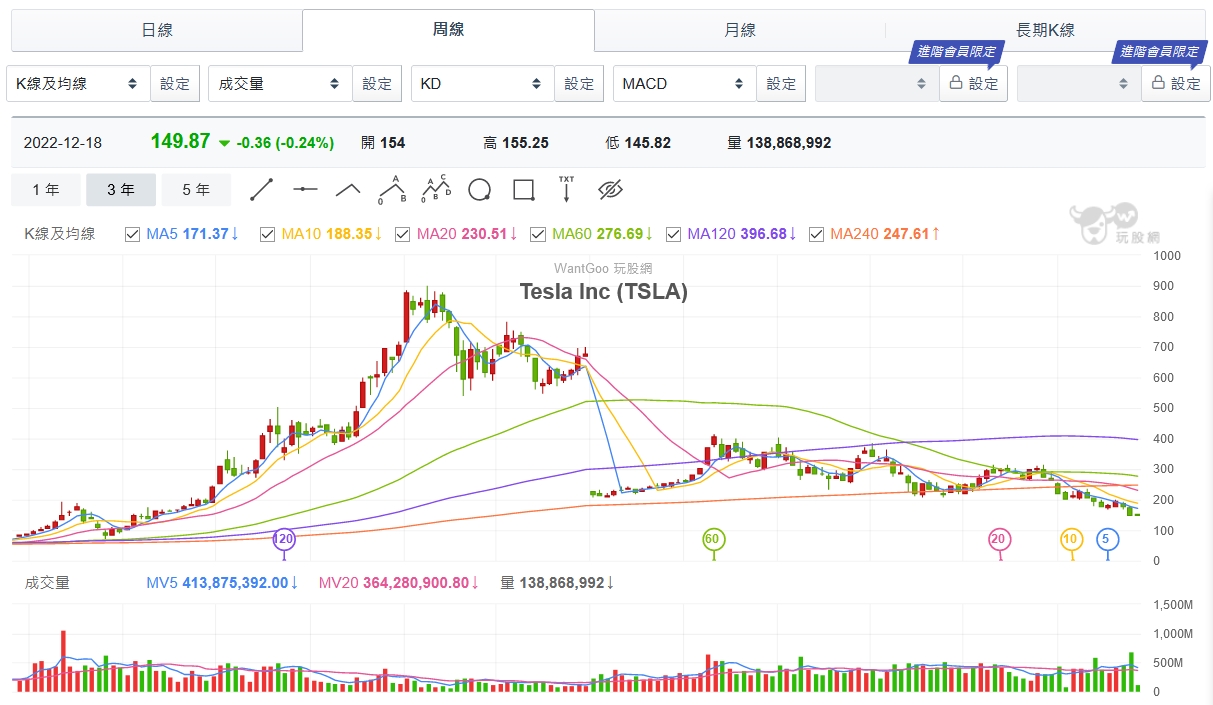1213x705 pixels.
Task: Switch to the 長期K線 tab
Action: pos(1045,31)
